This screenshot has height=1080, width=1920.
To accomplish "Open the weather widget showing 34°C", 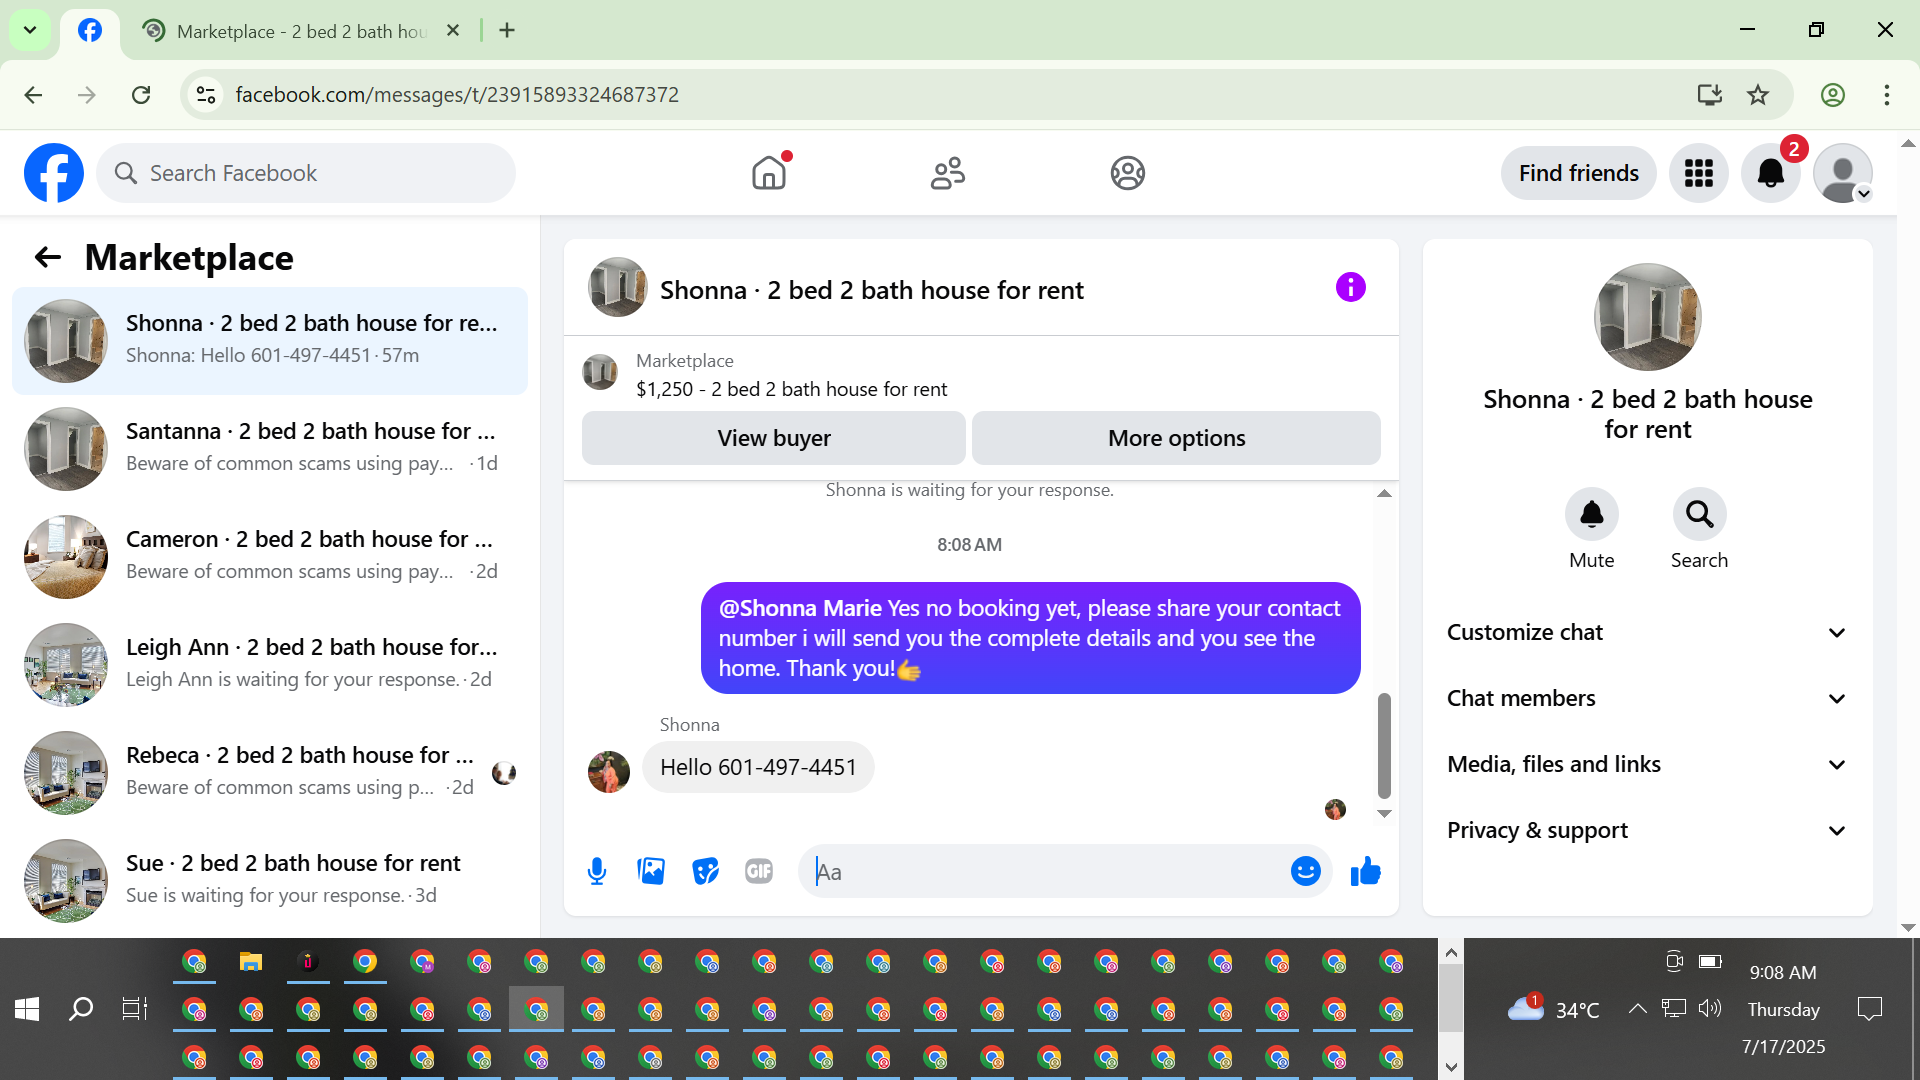I will tap(1554, 1009).
